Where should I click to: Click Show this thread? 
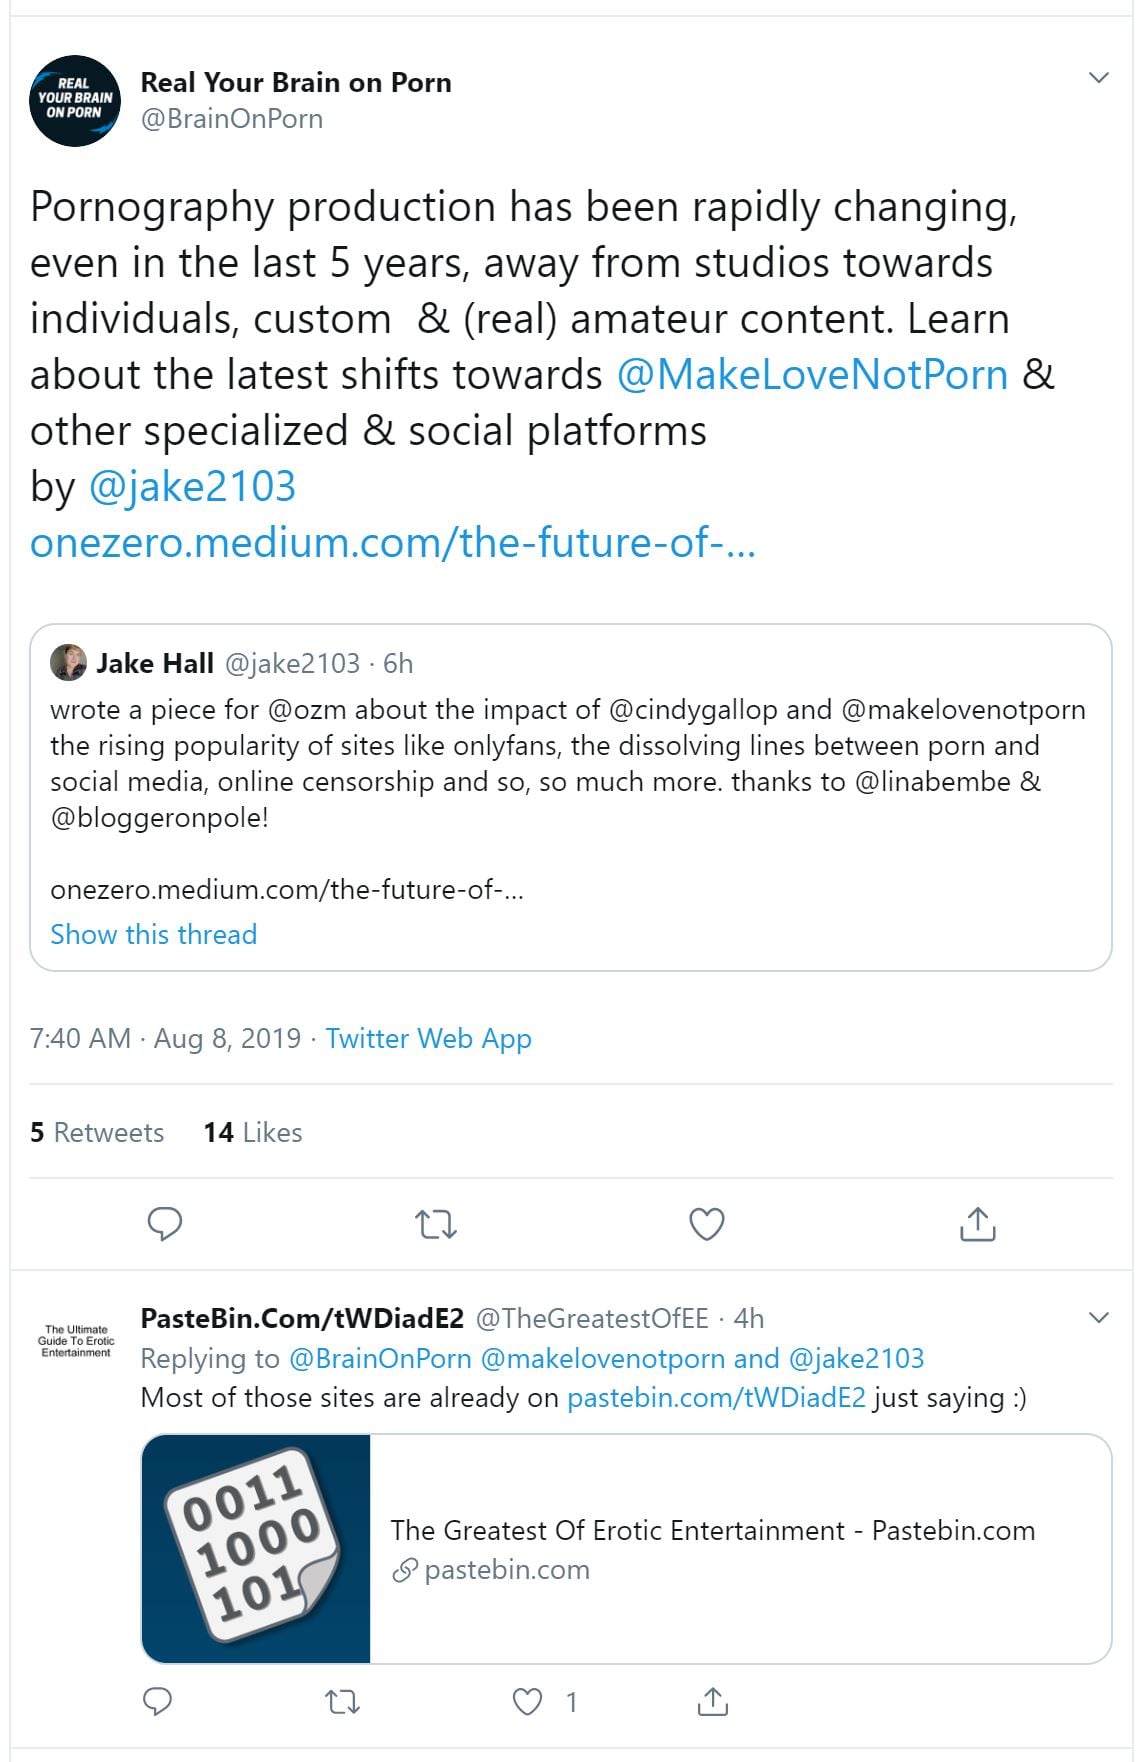point(153,934)
